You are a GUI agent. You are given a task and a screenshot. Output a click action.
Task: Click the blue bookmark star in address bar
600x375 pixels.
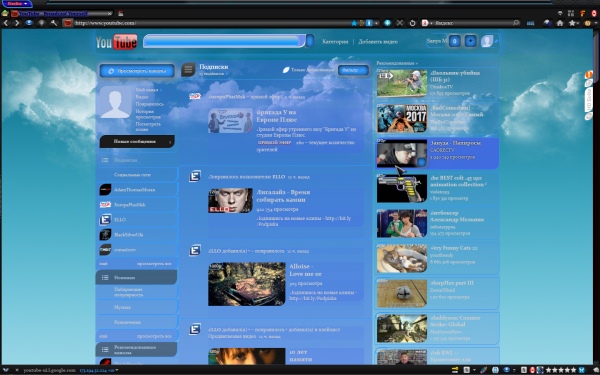click(354, 23)
